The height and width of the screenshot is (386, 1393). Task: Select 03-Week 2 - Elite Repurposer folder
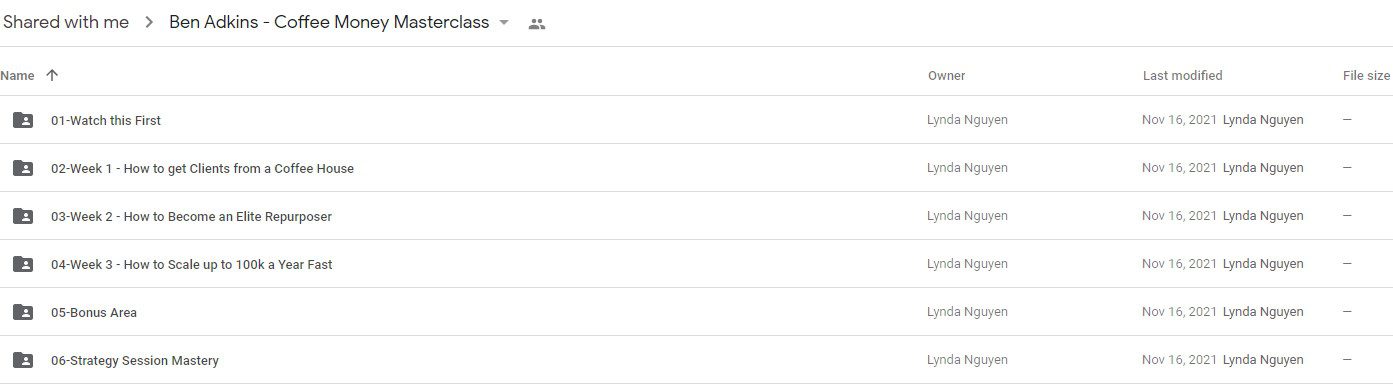pos(696,216)
